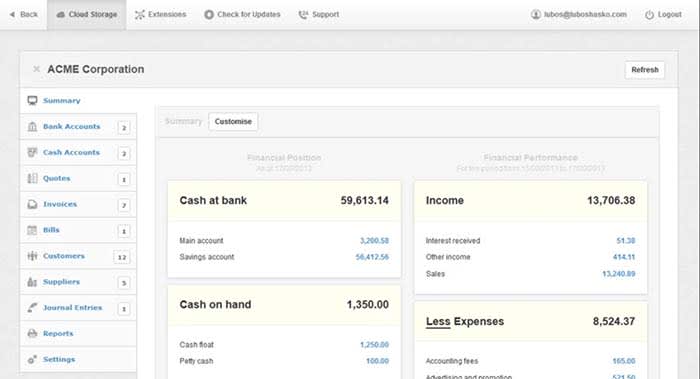Screen dimensions: 700x379
Task: Open the Support menu item
Action: coord(319,15)
